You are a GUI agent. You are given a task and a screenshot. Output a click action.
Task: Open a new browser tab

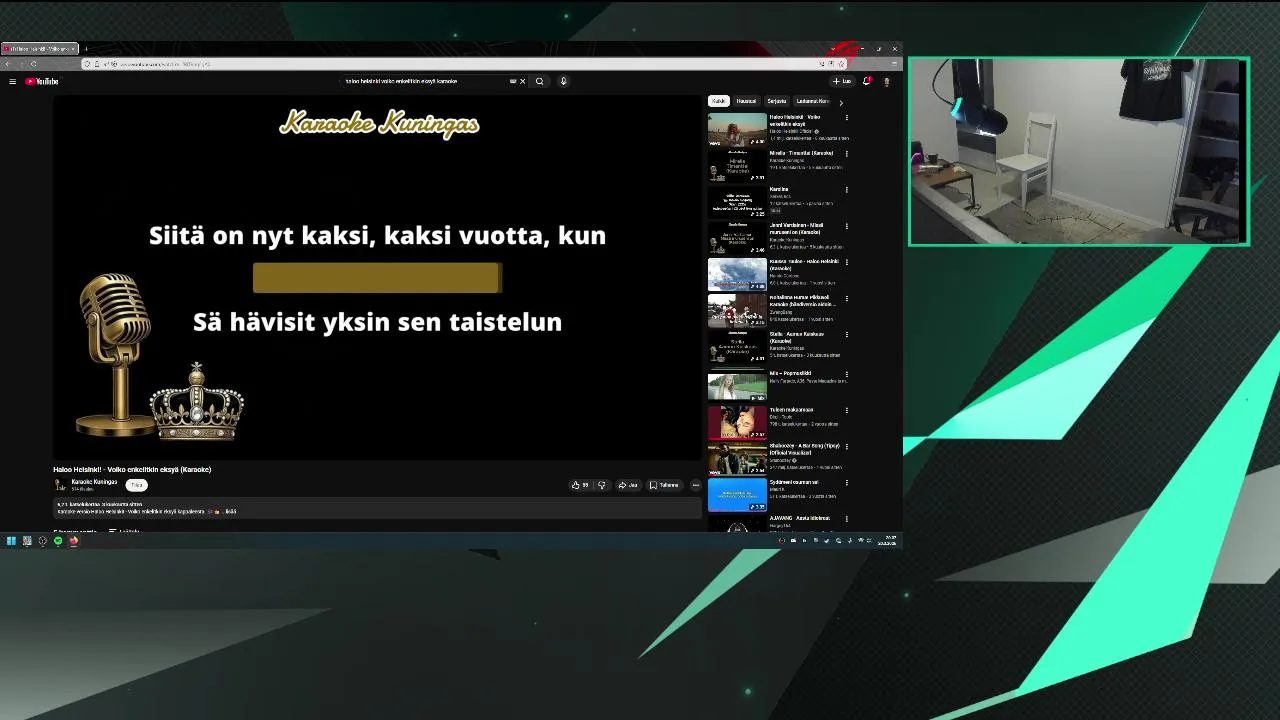click(x=86, y=48)
